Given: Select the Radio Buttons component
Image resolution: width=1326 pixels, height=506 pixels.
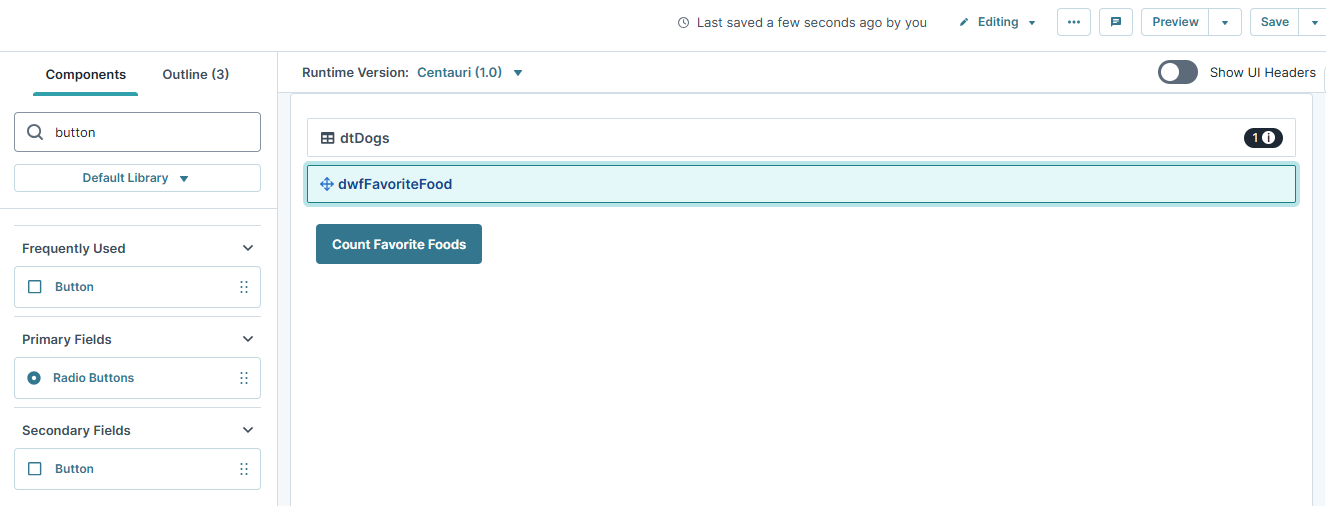Looking at the screenshot, I should coord(137,378).
